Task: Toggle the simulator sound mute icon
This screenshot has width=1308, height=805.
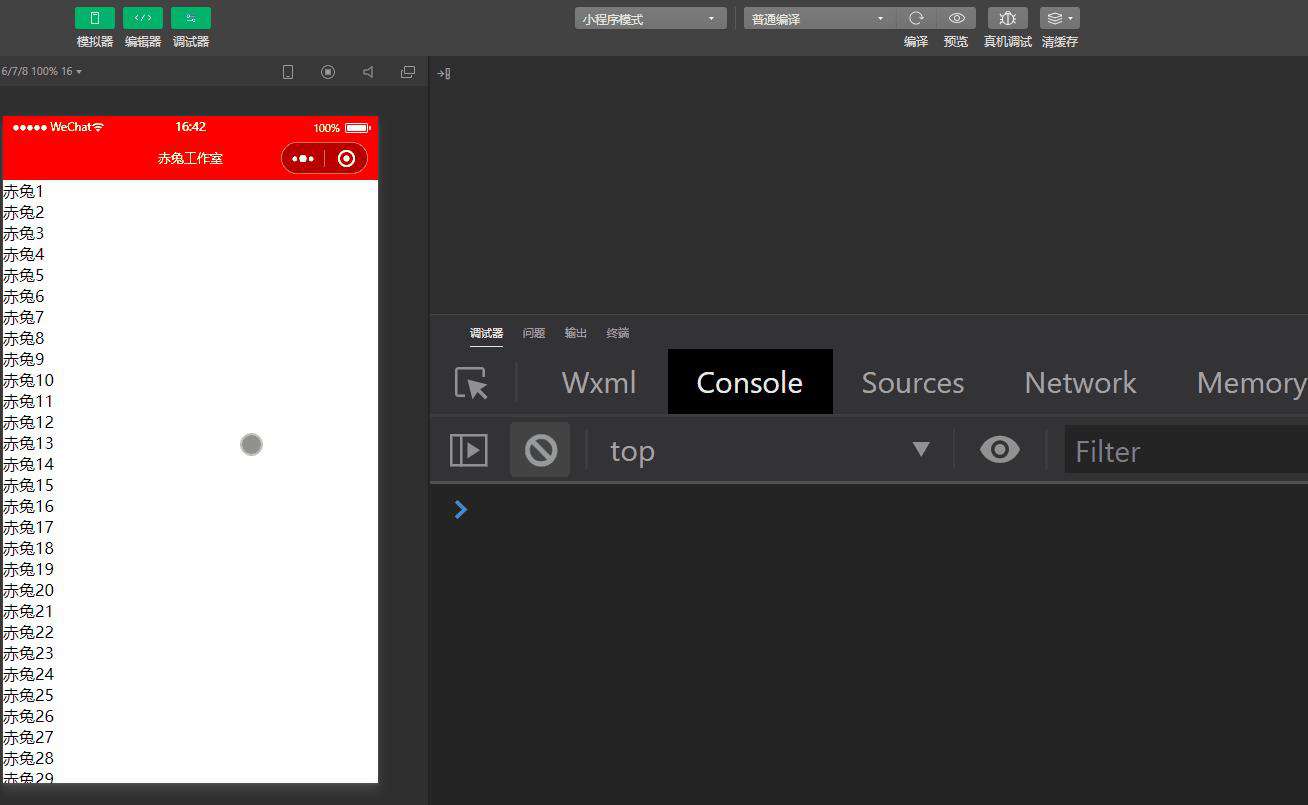Action: coord(368,72)
